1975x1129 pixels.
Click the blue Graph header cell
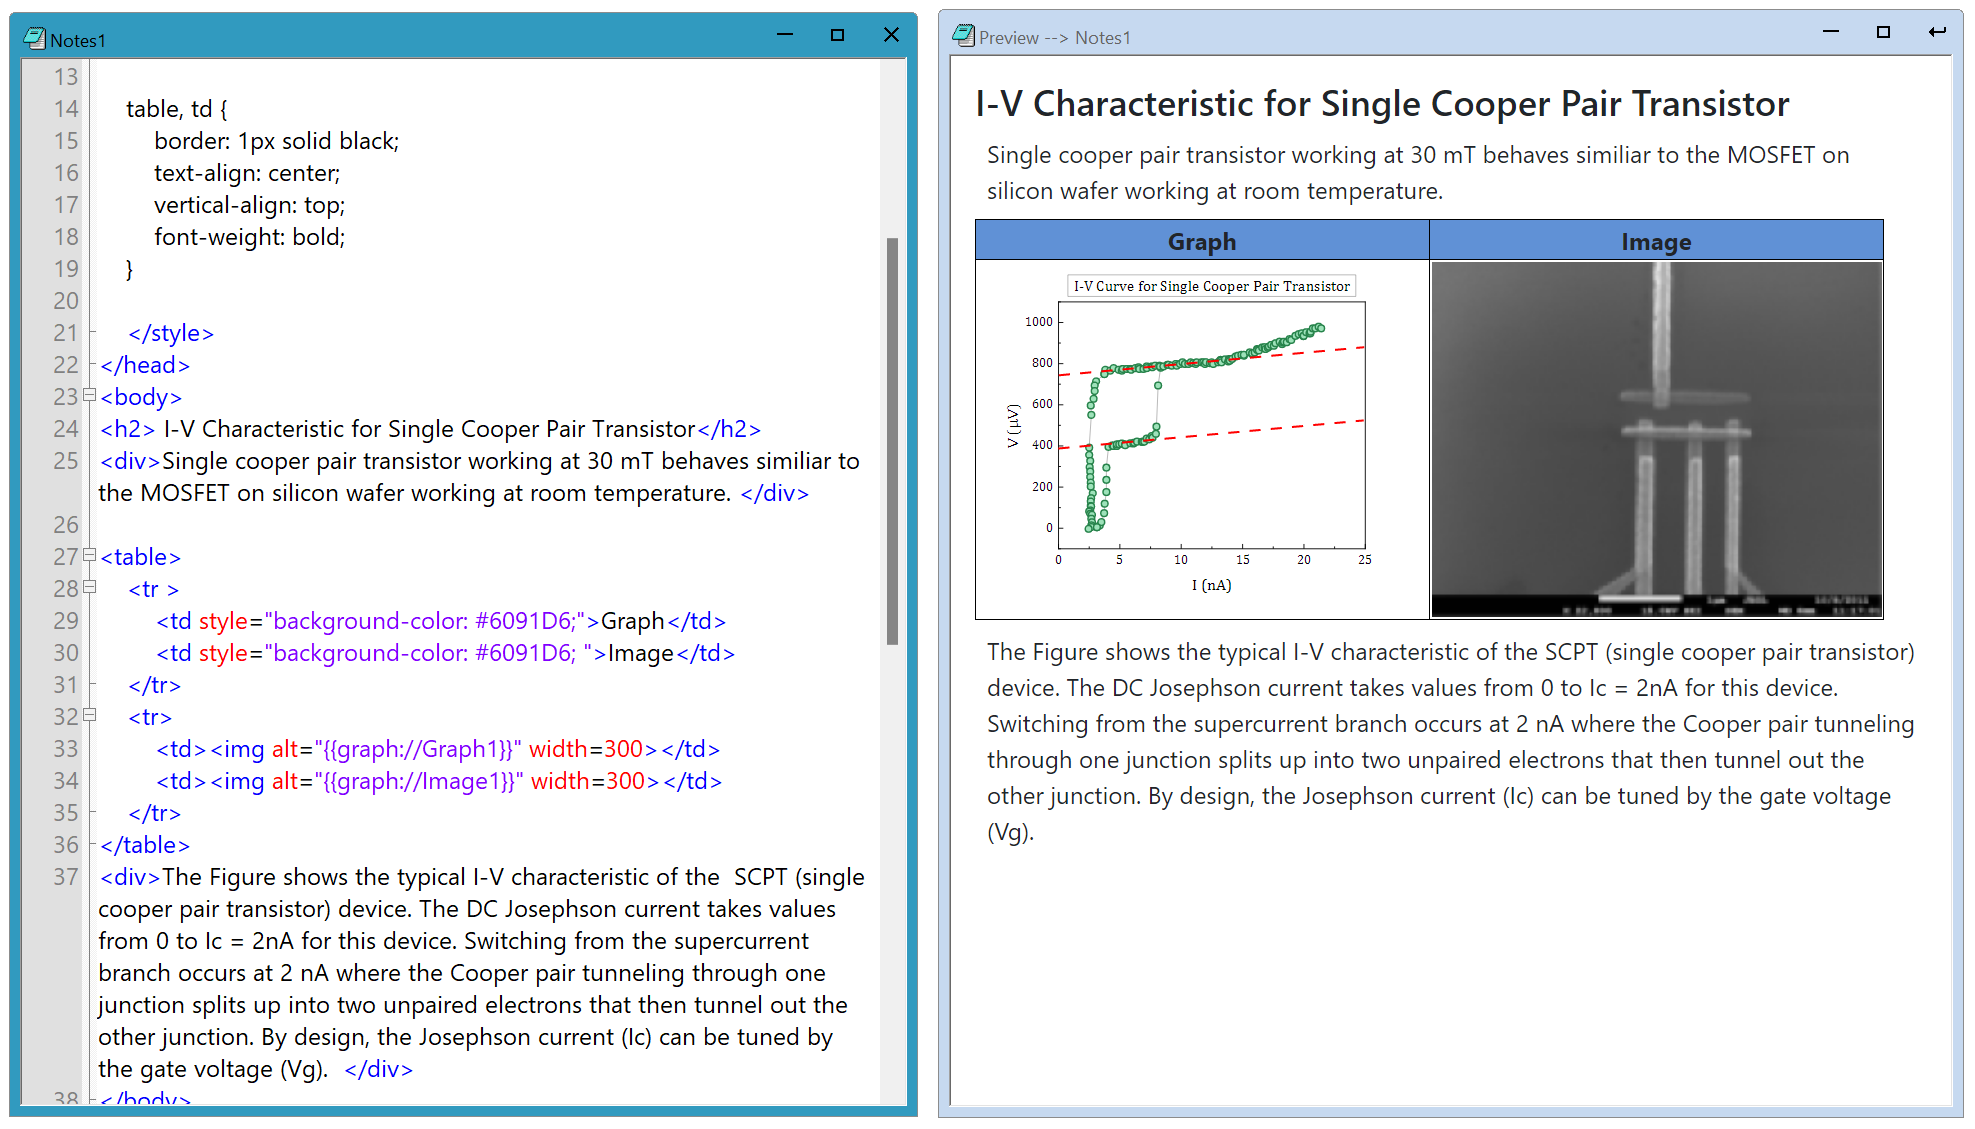coord(1201,242)
